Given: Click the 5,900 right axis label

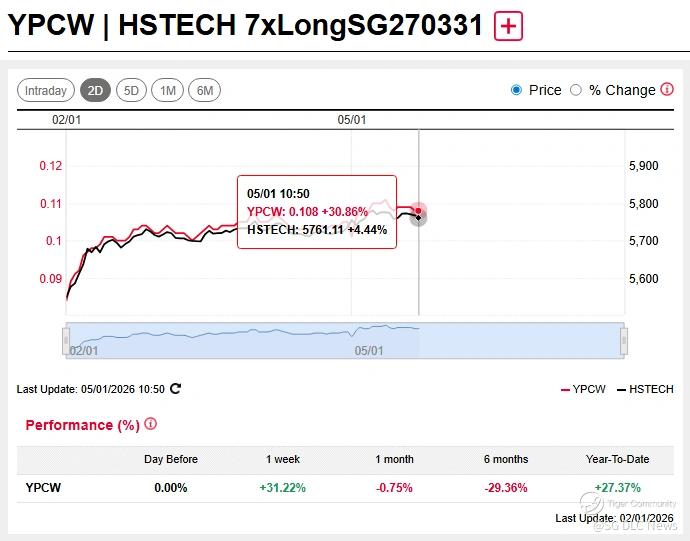Looking at the screenshot, I should coord(644,166).
